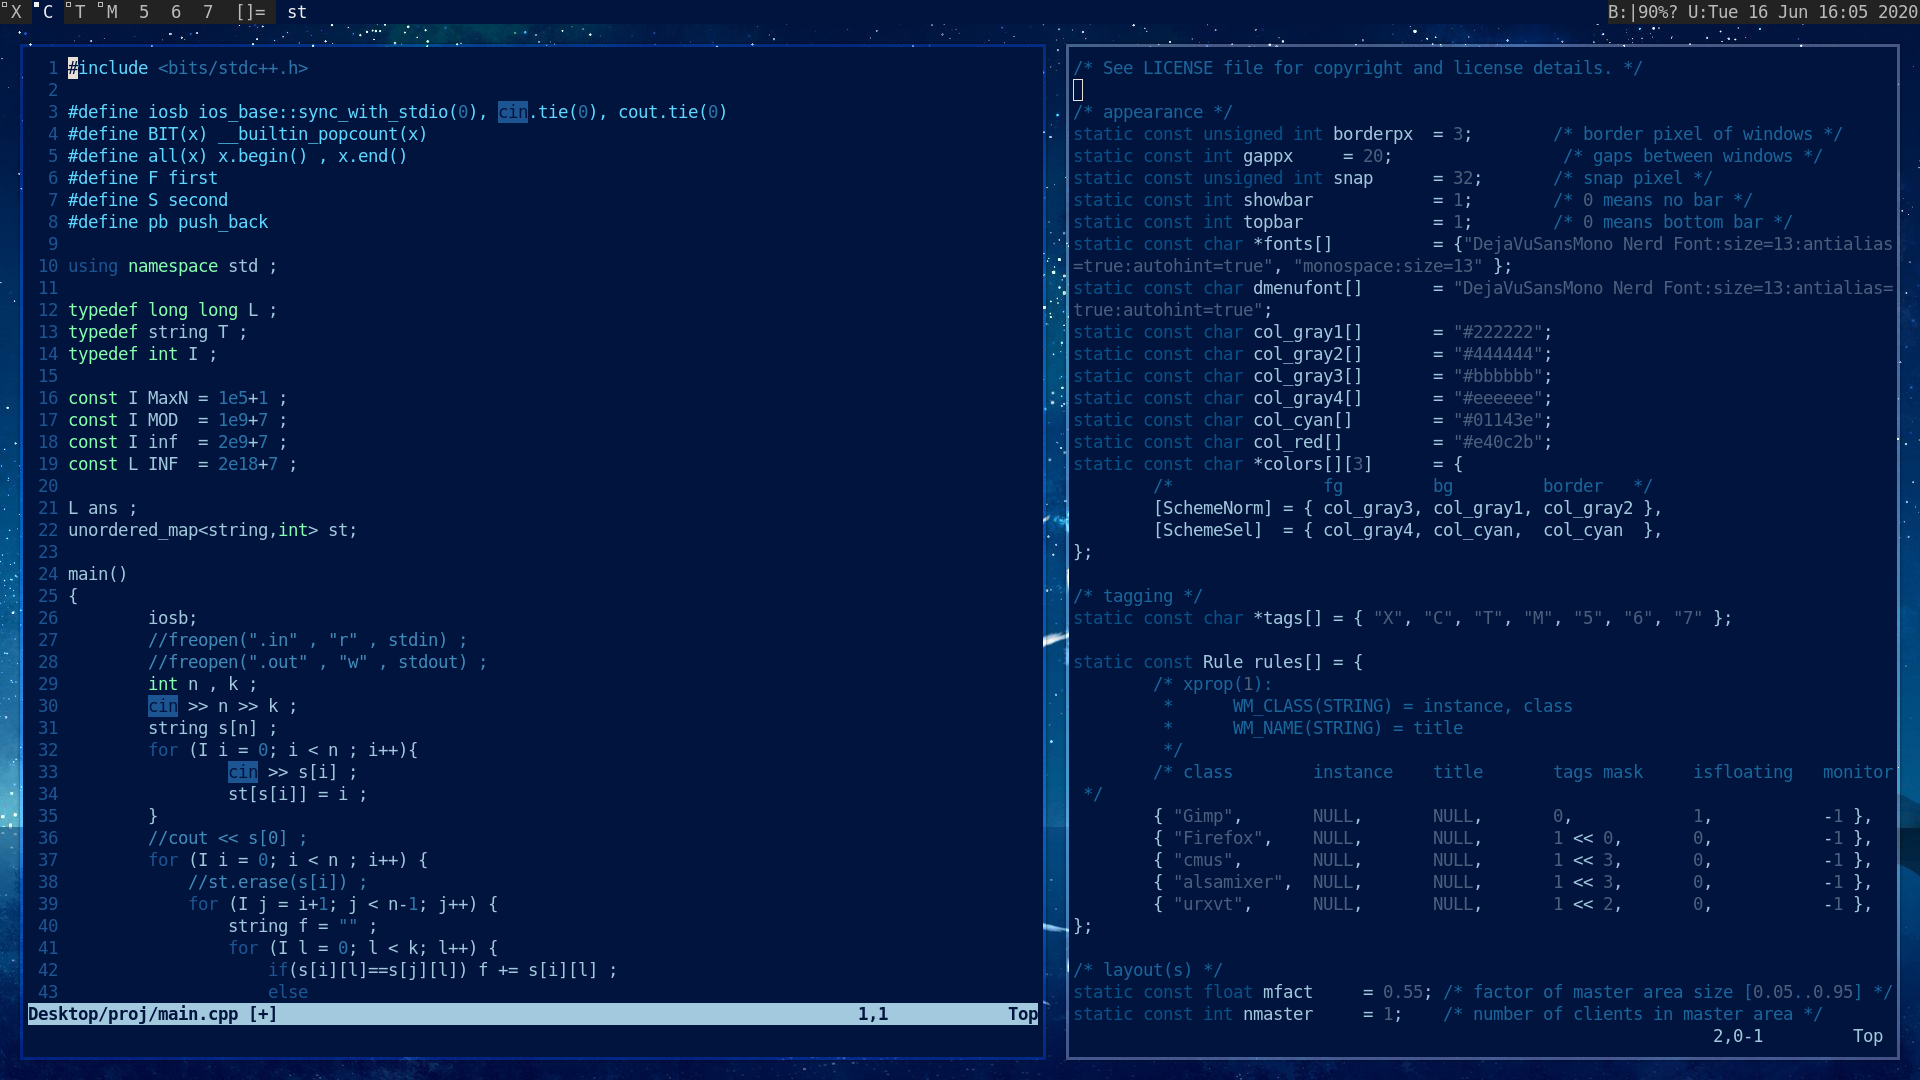Click the highlighted cin on line 30
This screenshot has height=1080, width=1920.
pyautogui.click(x=163, y=706)
